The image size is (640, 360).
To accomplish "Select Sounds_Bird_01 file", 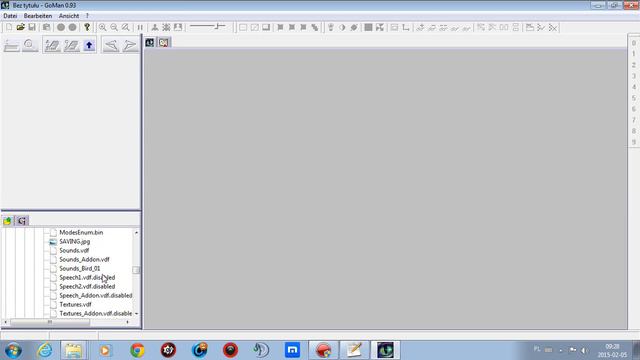I will 80,268.
